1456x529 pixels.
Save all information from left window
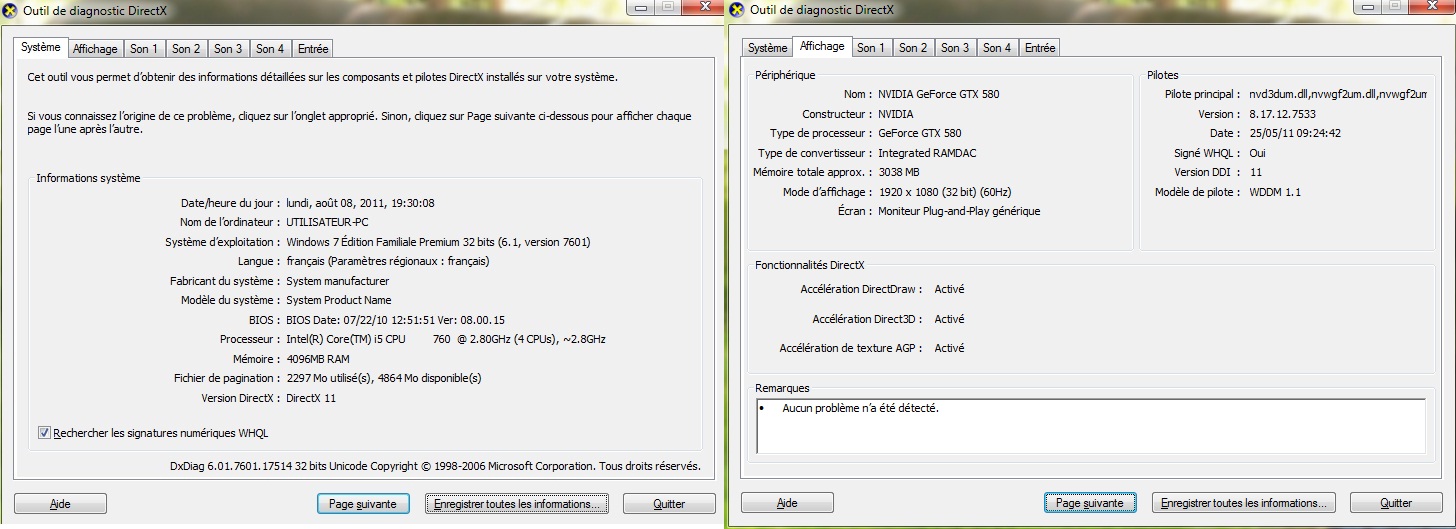pos(516,504)
